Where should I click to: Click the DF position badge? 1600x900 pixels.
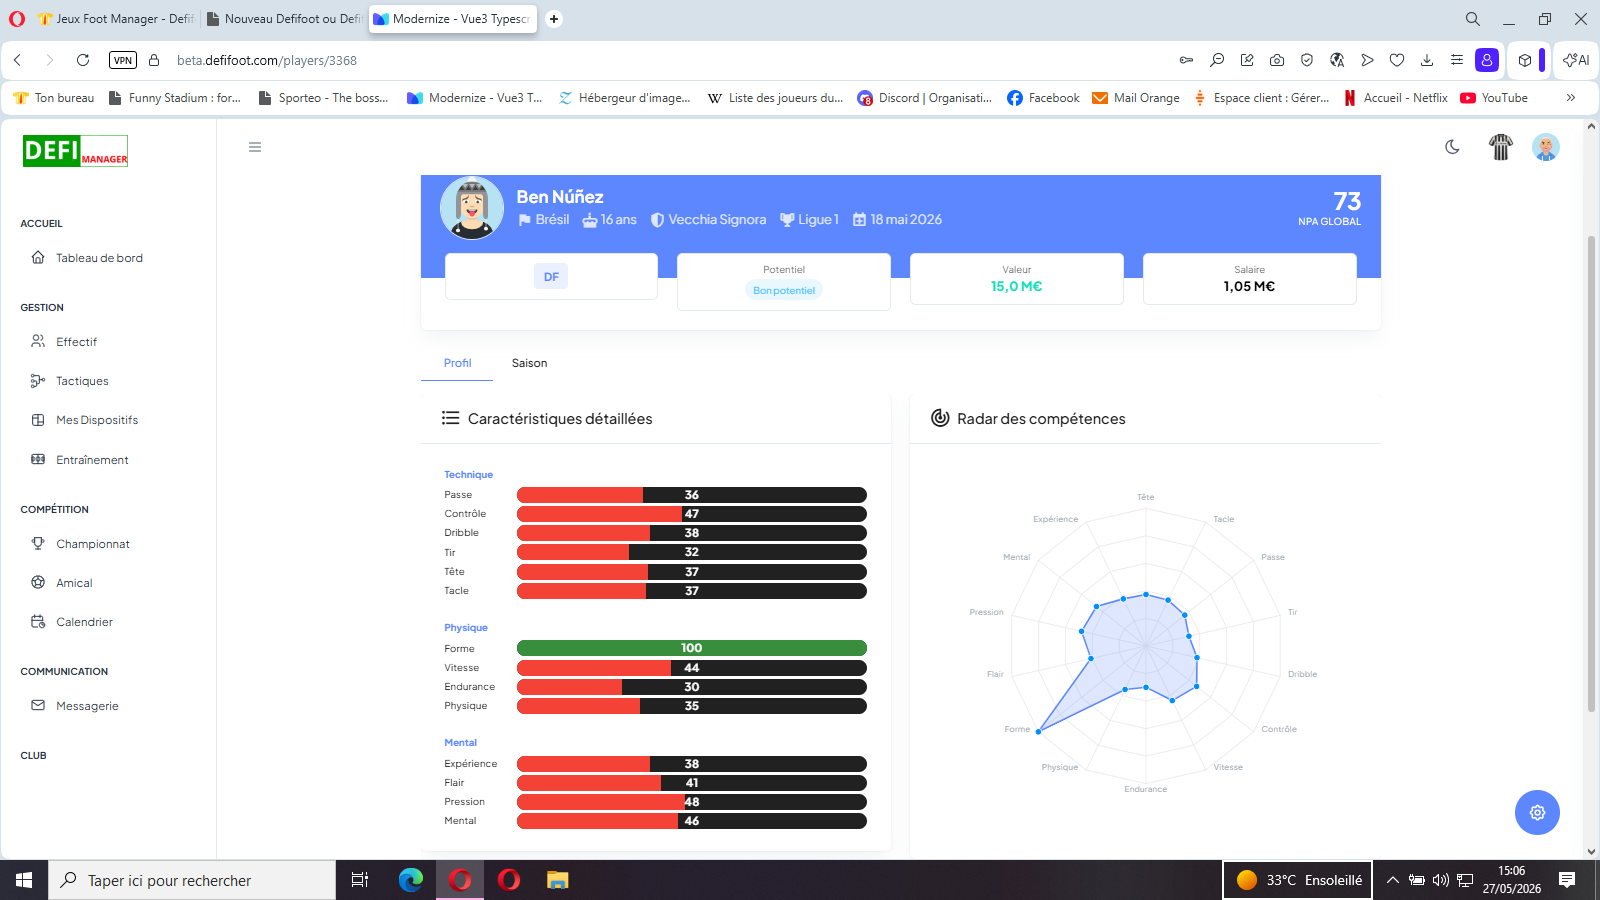[x=551, y=277]
